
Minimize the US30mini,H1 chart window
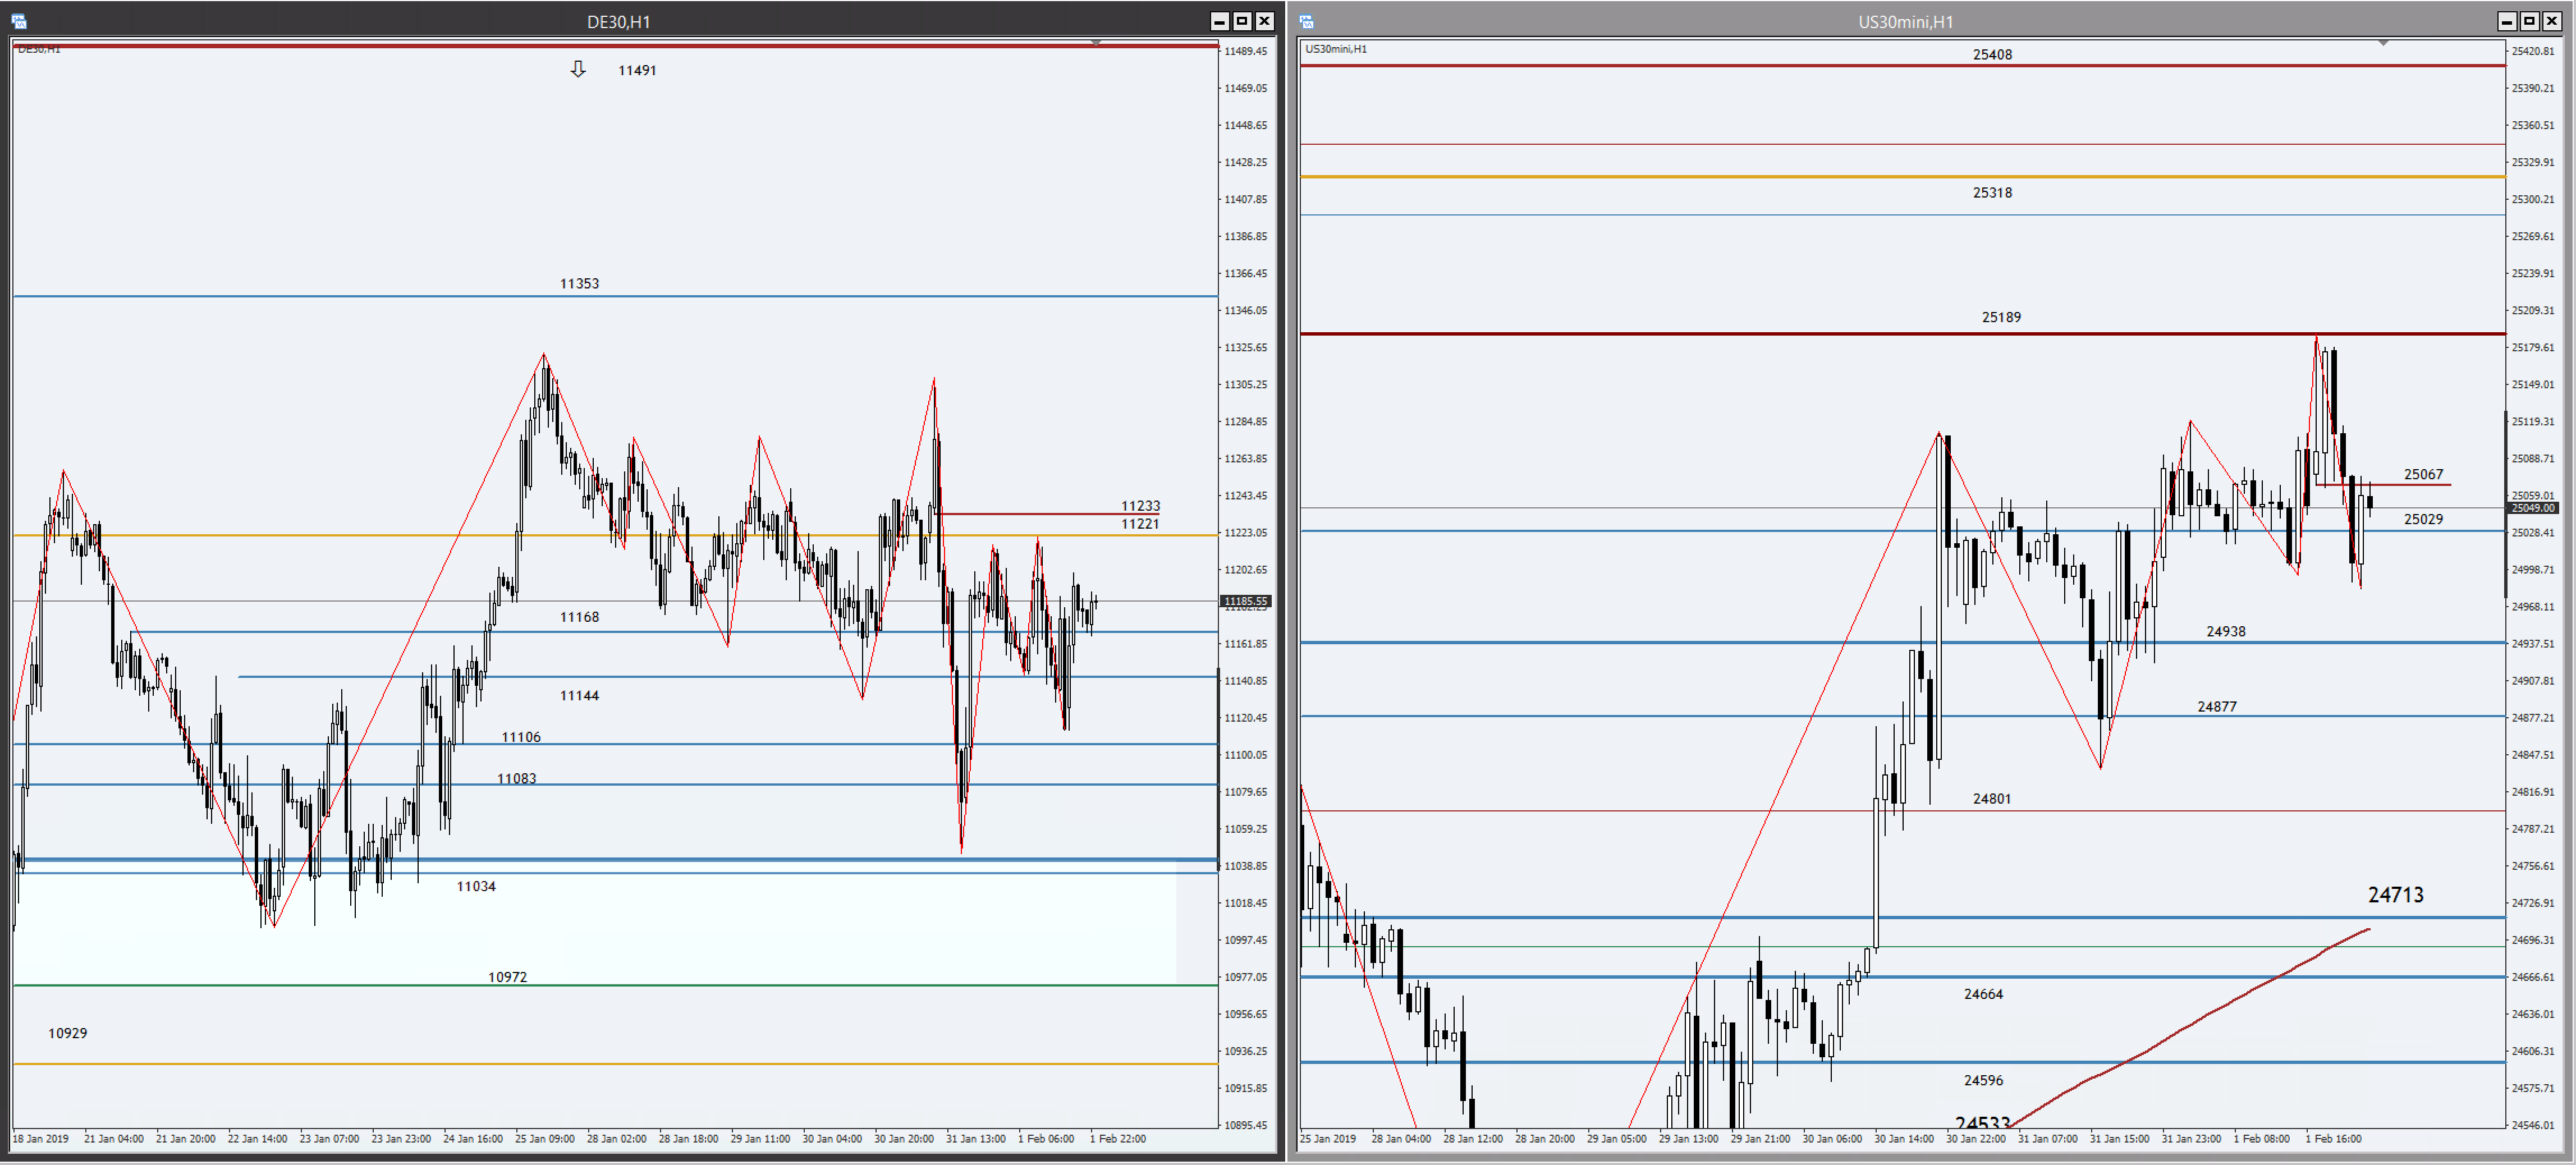(2506, 21)
